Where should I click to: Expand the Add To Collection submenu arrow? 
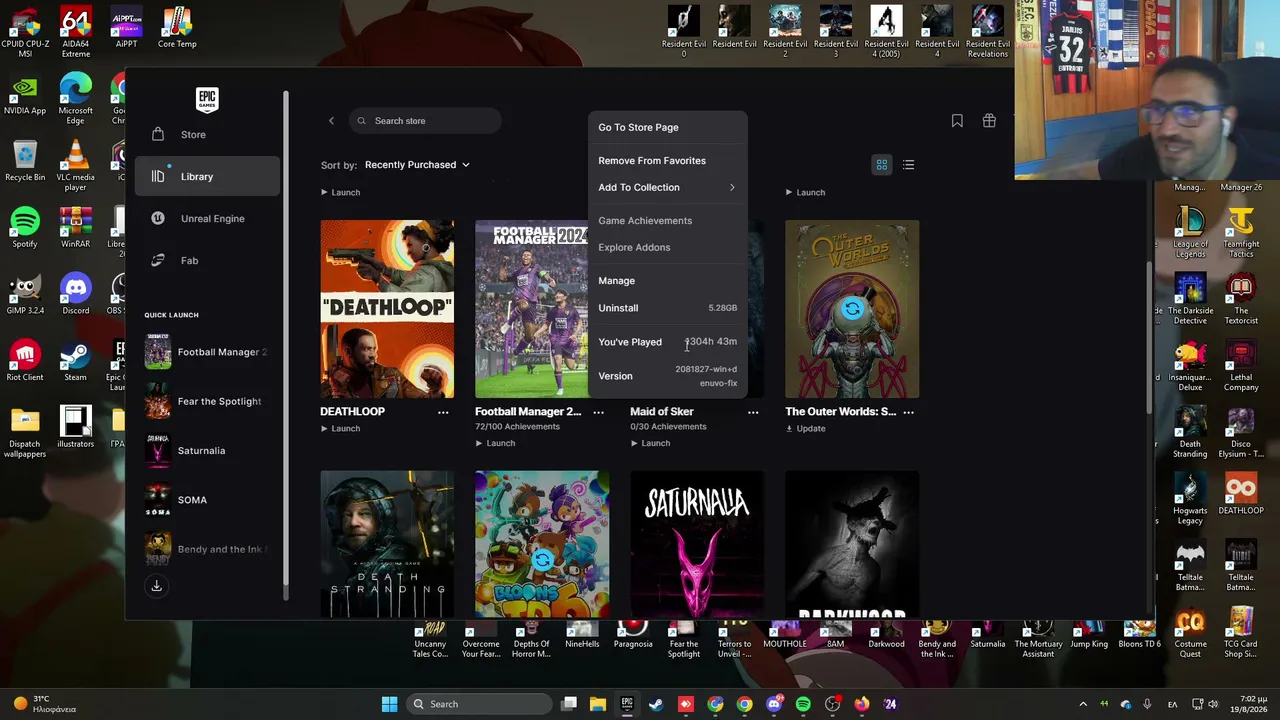[732, 188]
